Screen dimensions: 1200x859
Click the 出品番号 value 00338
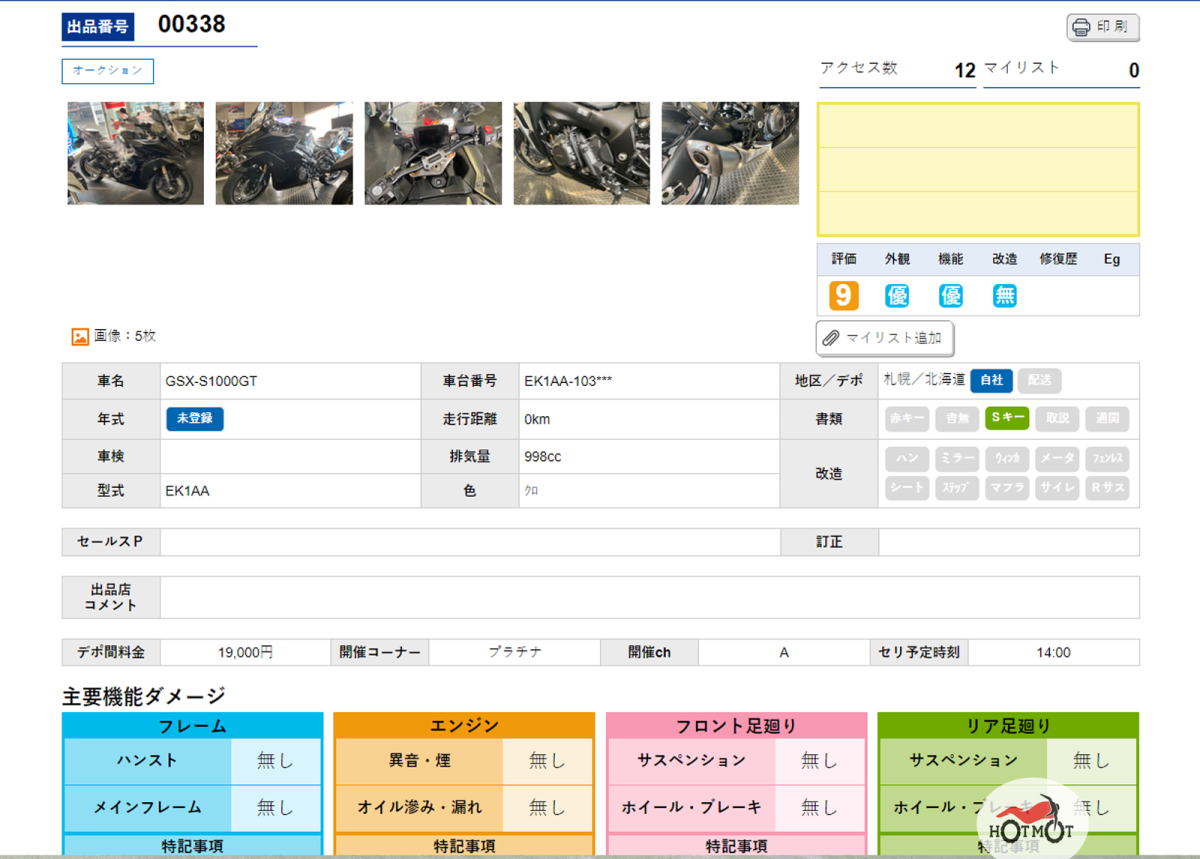[192, 25]
